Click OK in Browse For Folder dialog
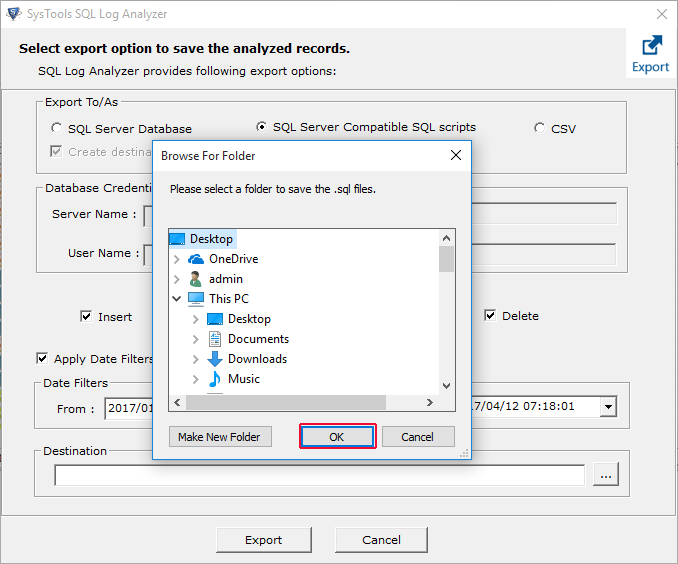The width and height of the screenshot is (678, 564). (337, 437)
